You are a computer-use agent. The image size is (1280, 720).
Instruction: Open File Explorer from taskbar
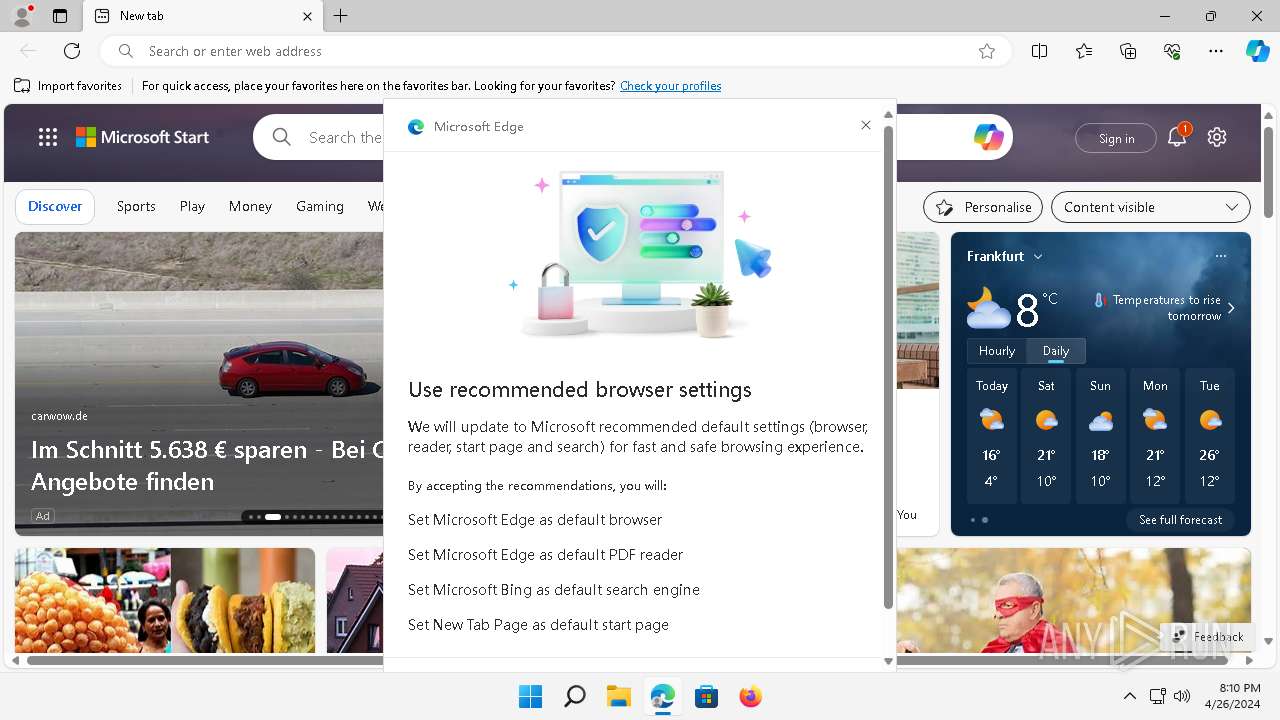pyautogui.click(x=619, y=697)
